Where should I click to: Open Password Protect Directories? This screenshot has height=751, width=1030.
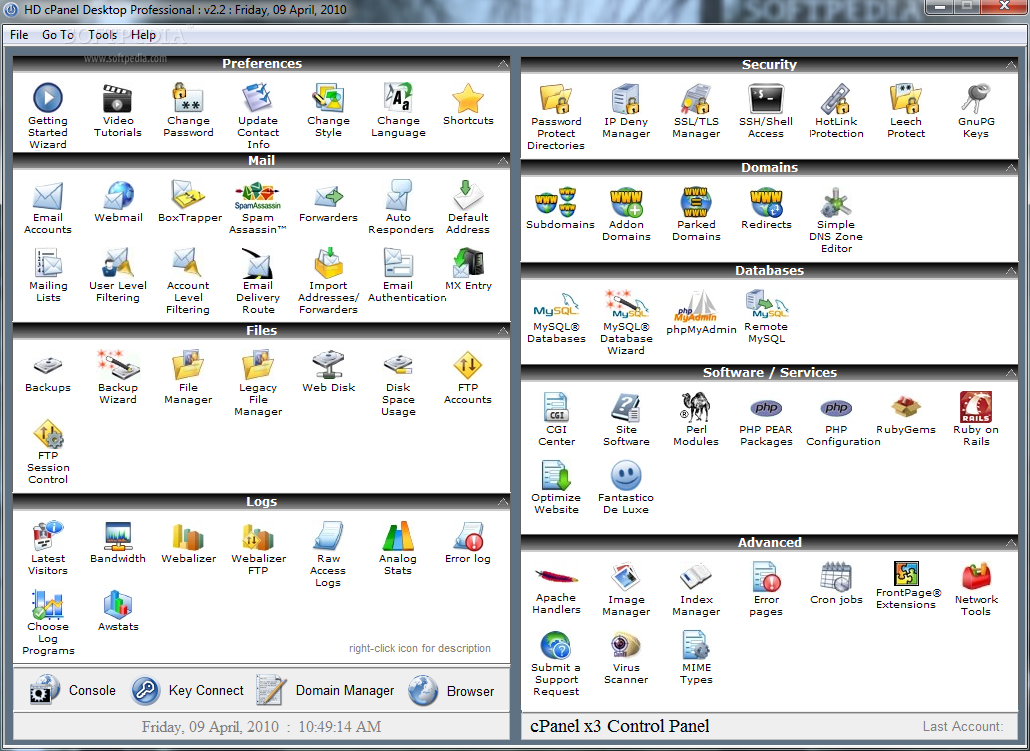(556, 99)
